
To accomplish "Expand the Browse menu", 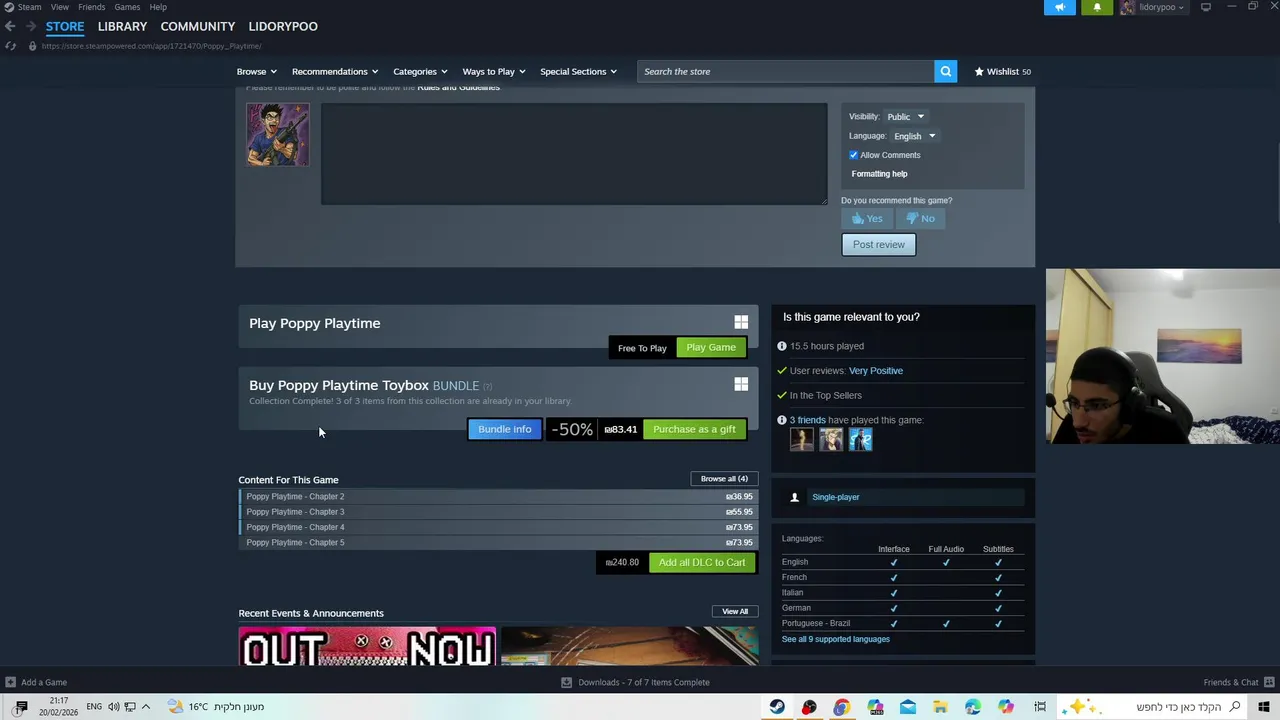I will coord(257,71).
